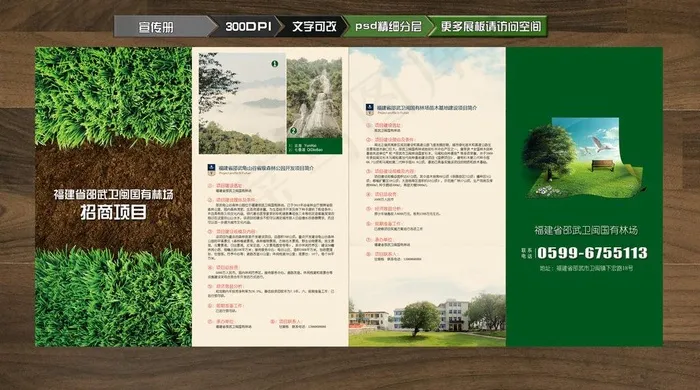Click 经济效益分析 heading in nursery base panel

click(x=388, y=209)
